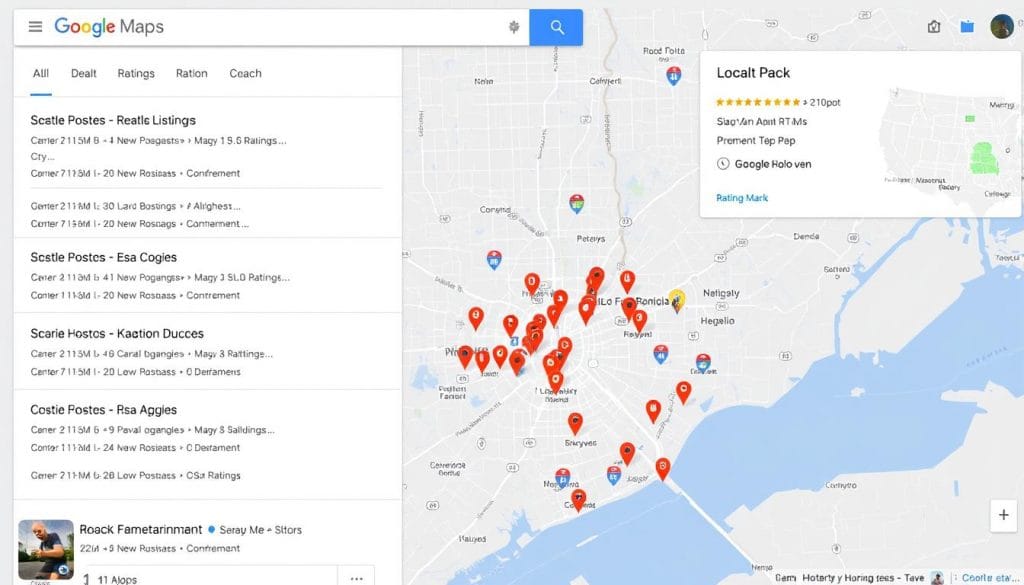Click the yellow map pin near Natigaly

point(677,300)
